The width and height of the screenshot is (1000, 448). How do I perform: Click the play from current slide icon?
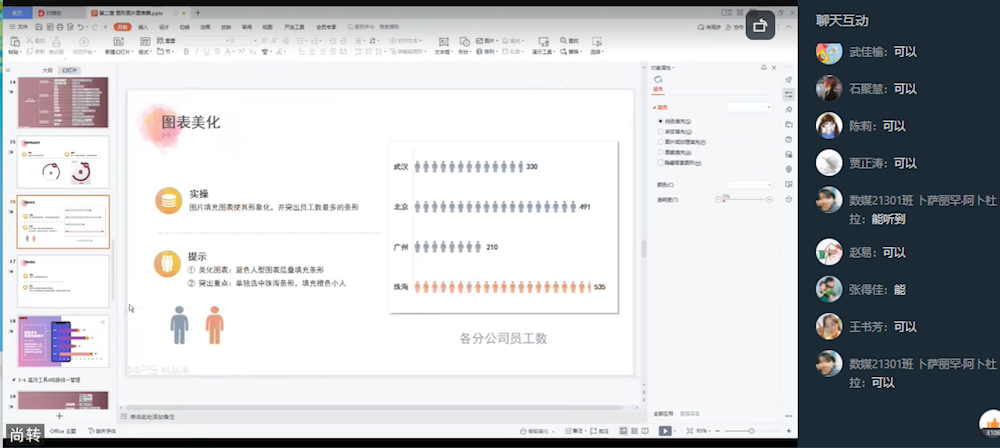(x=83, y=42)
